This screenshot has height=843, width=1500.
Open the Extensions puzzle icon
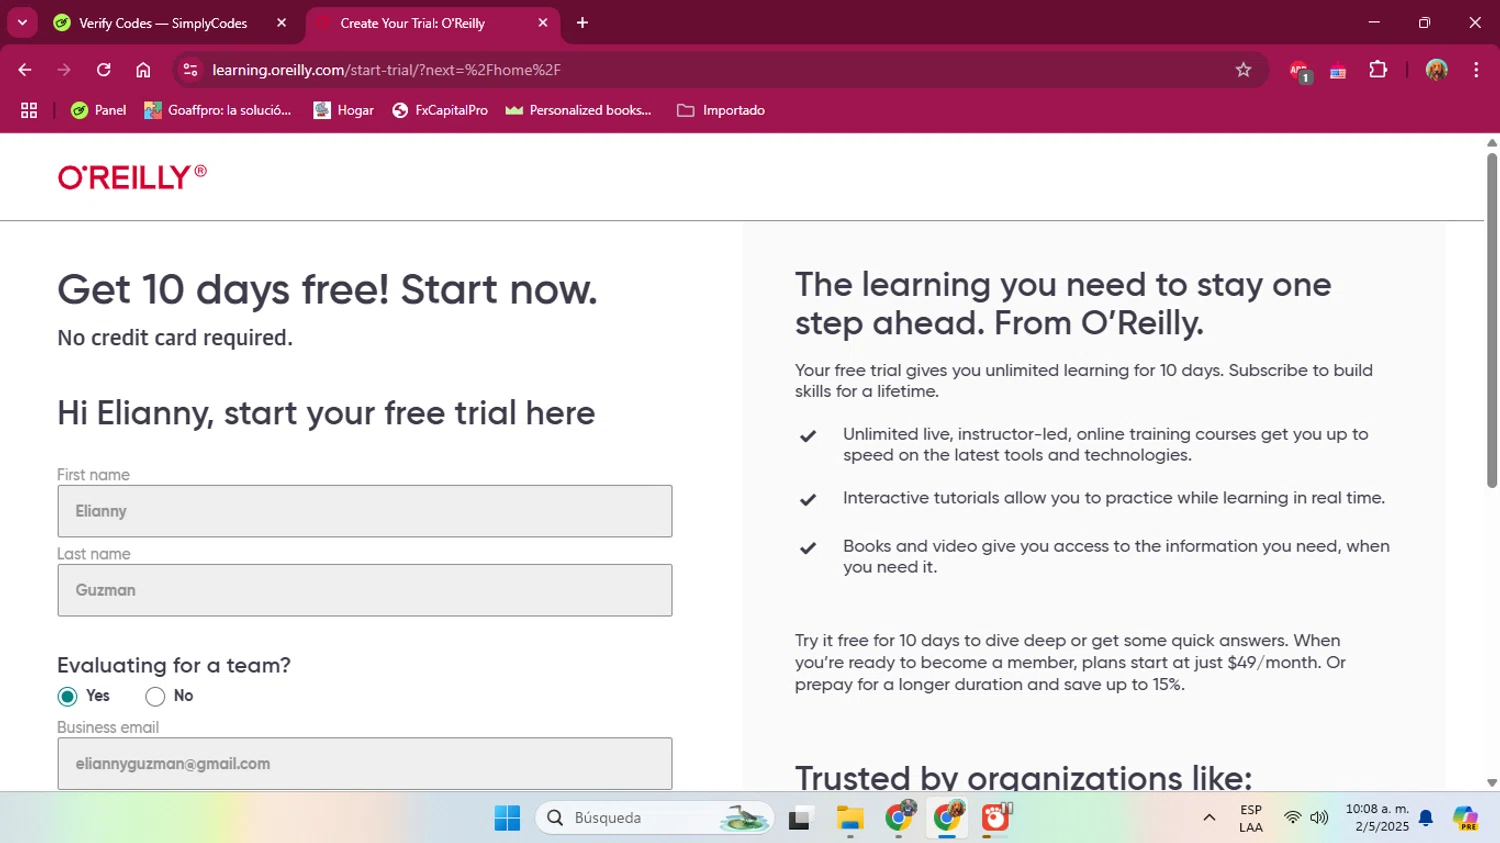1378,70
